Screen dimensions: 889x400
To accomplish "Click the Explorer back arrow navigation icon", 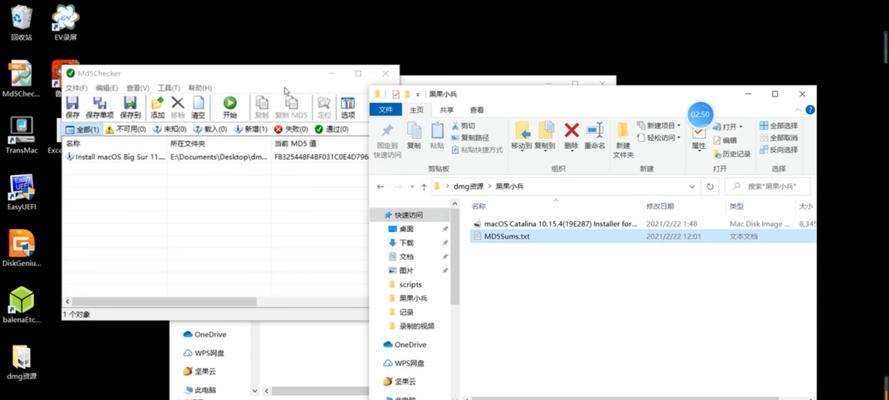I will 380,186.
